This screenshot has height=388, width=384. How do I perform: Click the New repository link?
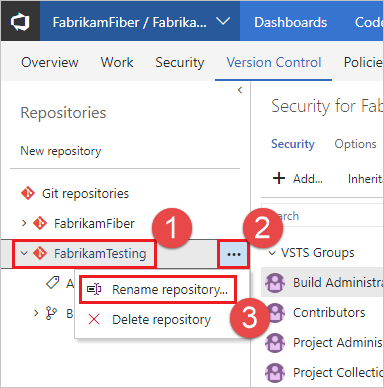click(x=61, y=151)
